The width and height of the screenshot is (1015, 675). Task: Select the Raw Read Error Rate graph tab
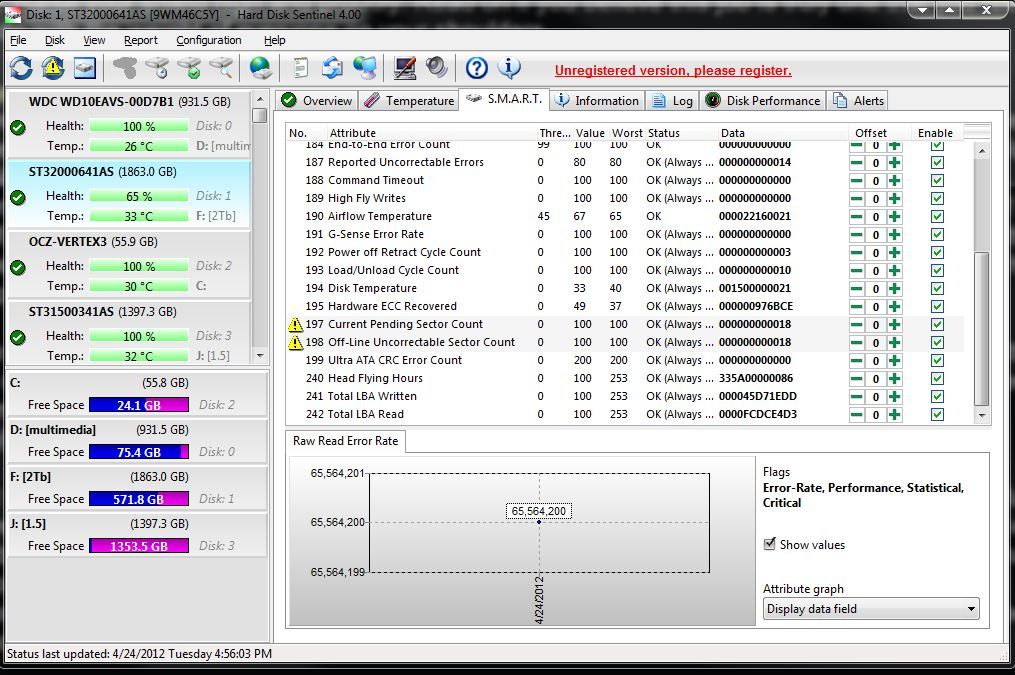click(346, 441)
